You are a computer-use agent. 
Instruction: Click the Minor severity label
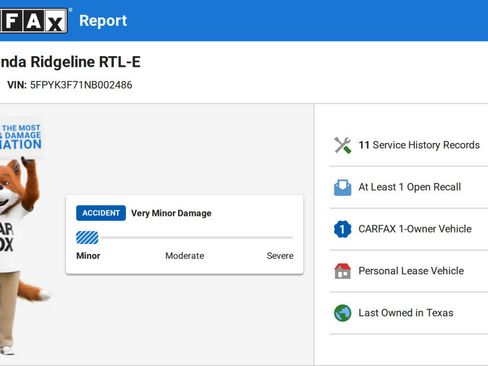coord(88,256)
